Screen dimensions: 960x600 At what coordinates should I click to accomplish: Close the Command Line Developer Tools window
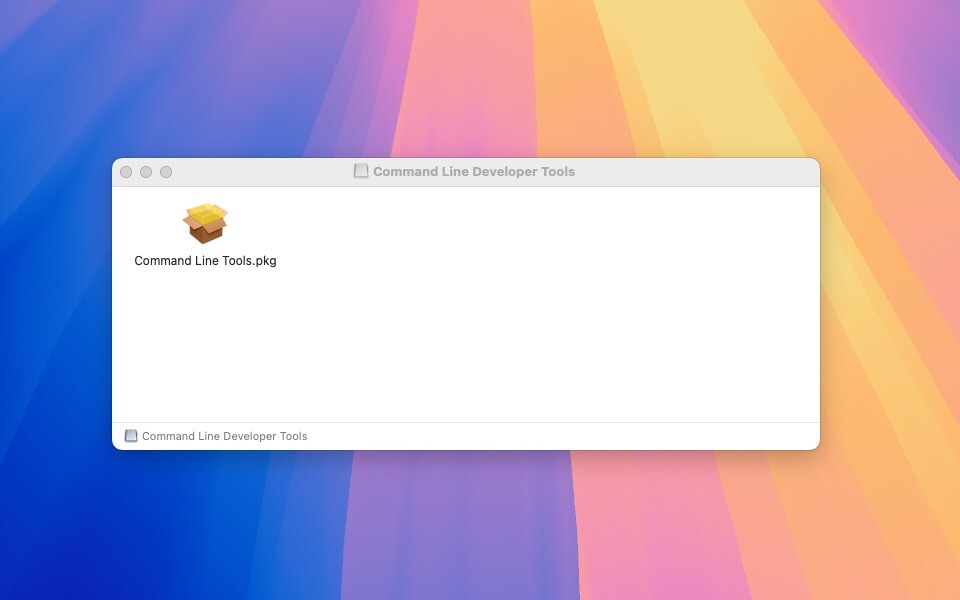click(x=126, y=172)
